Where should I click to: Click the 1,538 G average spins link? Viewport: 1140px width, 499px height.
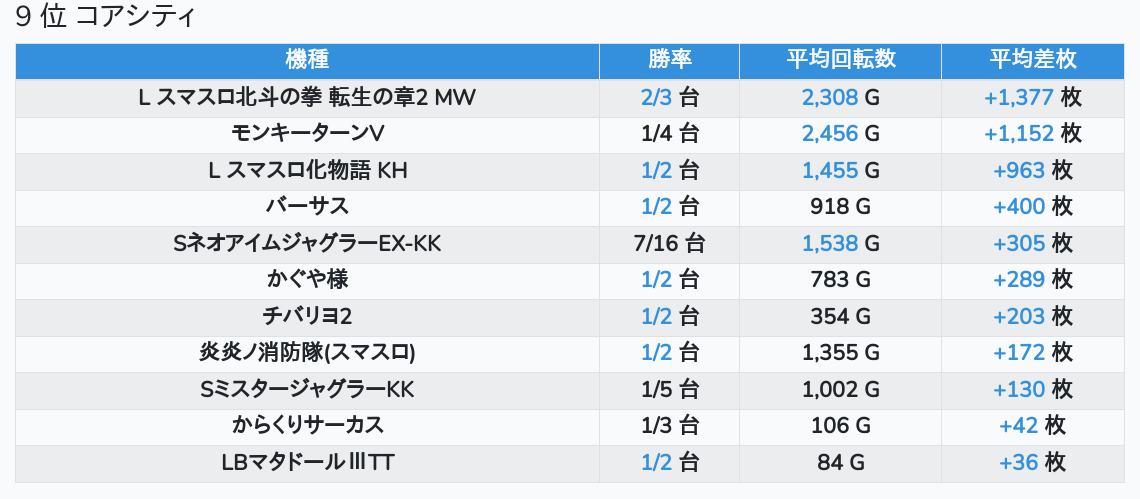(829, 243)
